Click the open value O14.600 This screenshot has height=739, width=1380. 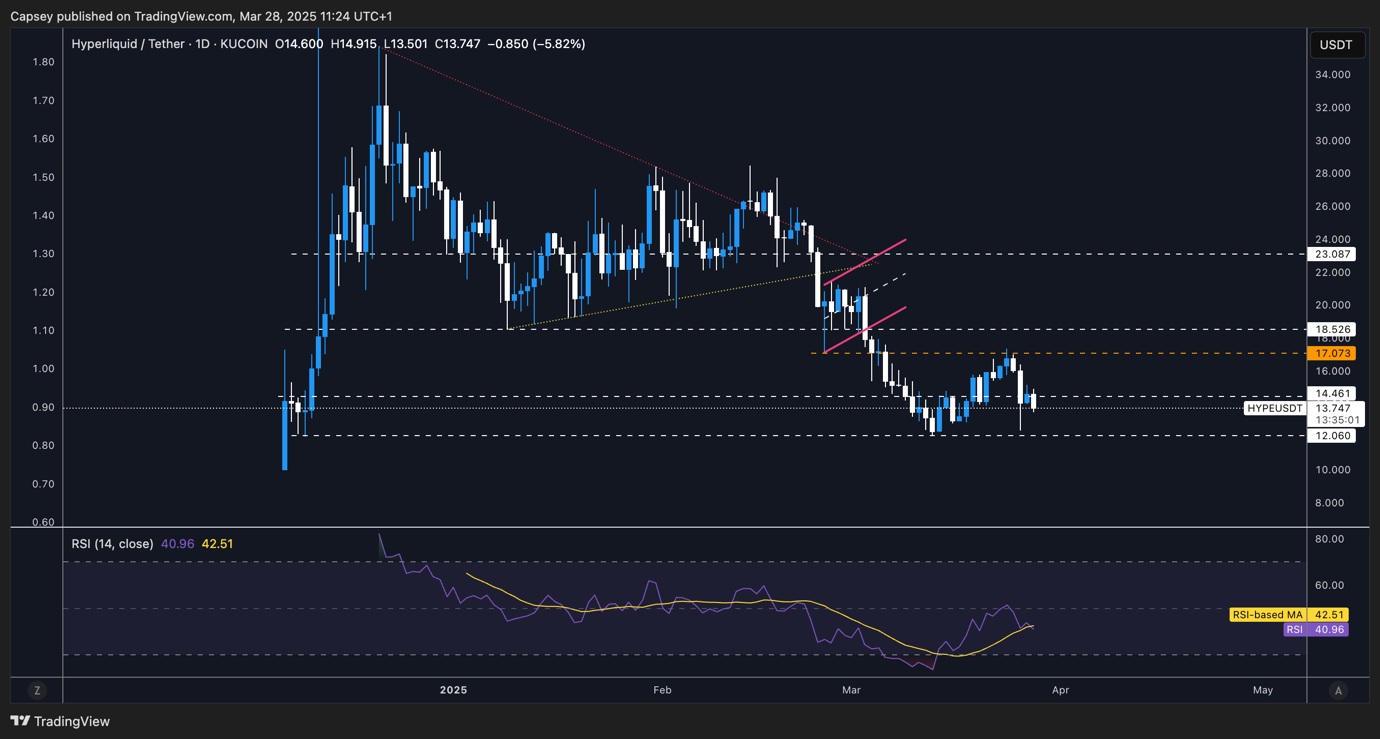(x=299, y=44)
